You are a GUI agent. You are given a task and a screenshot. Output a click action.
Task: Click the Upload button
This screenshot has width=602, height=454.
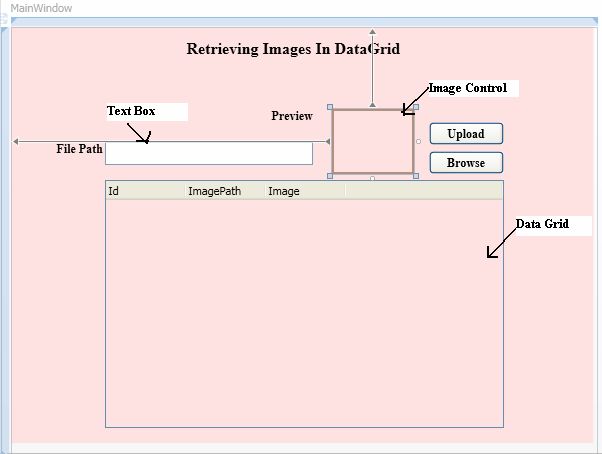point(466,134)
